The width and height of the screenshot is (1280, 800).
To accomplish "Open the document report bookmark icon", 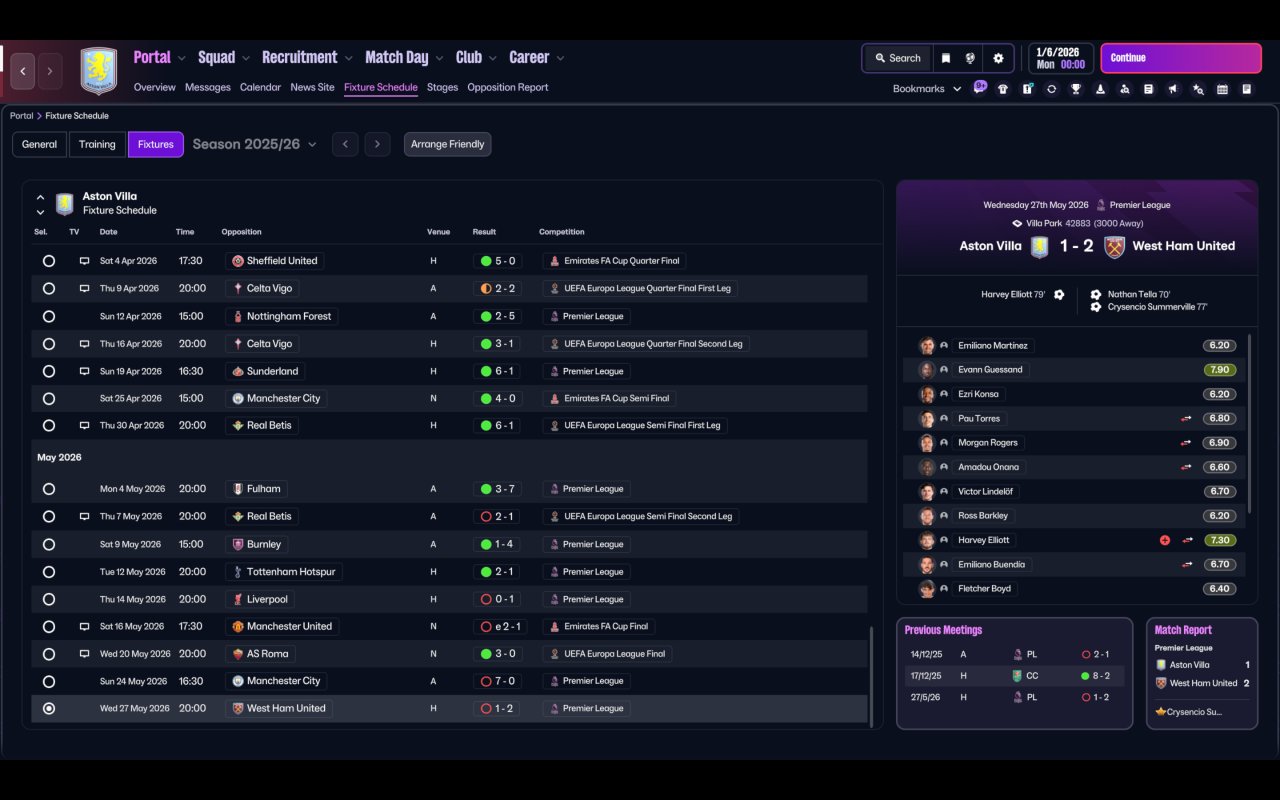I will [1148, 89].
